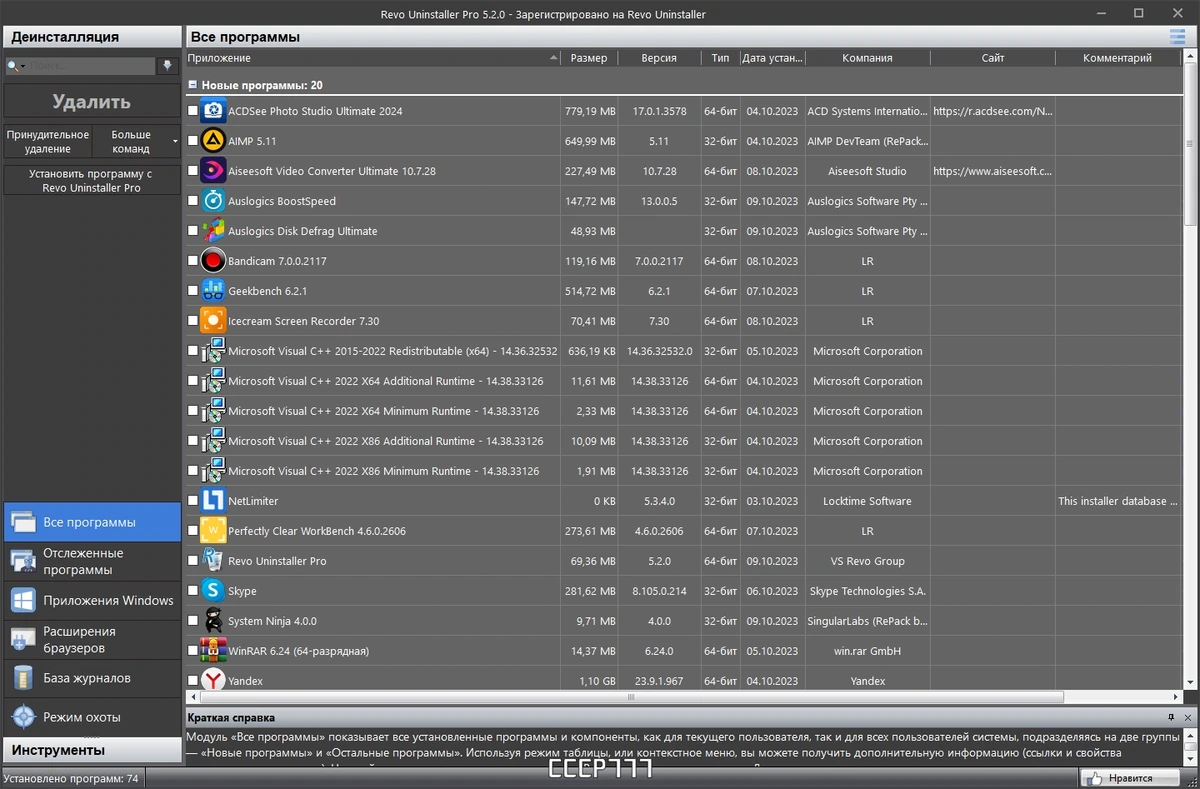Click the Bandicam program icon

tap(213, 261)
